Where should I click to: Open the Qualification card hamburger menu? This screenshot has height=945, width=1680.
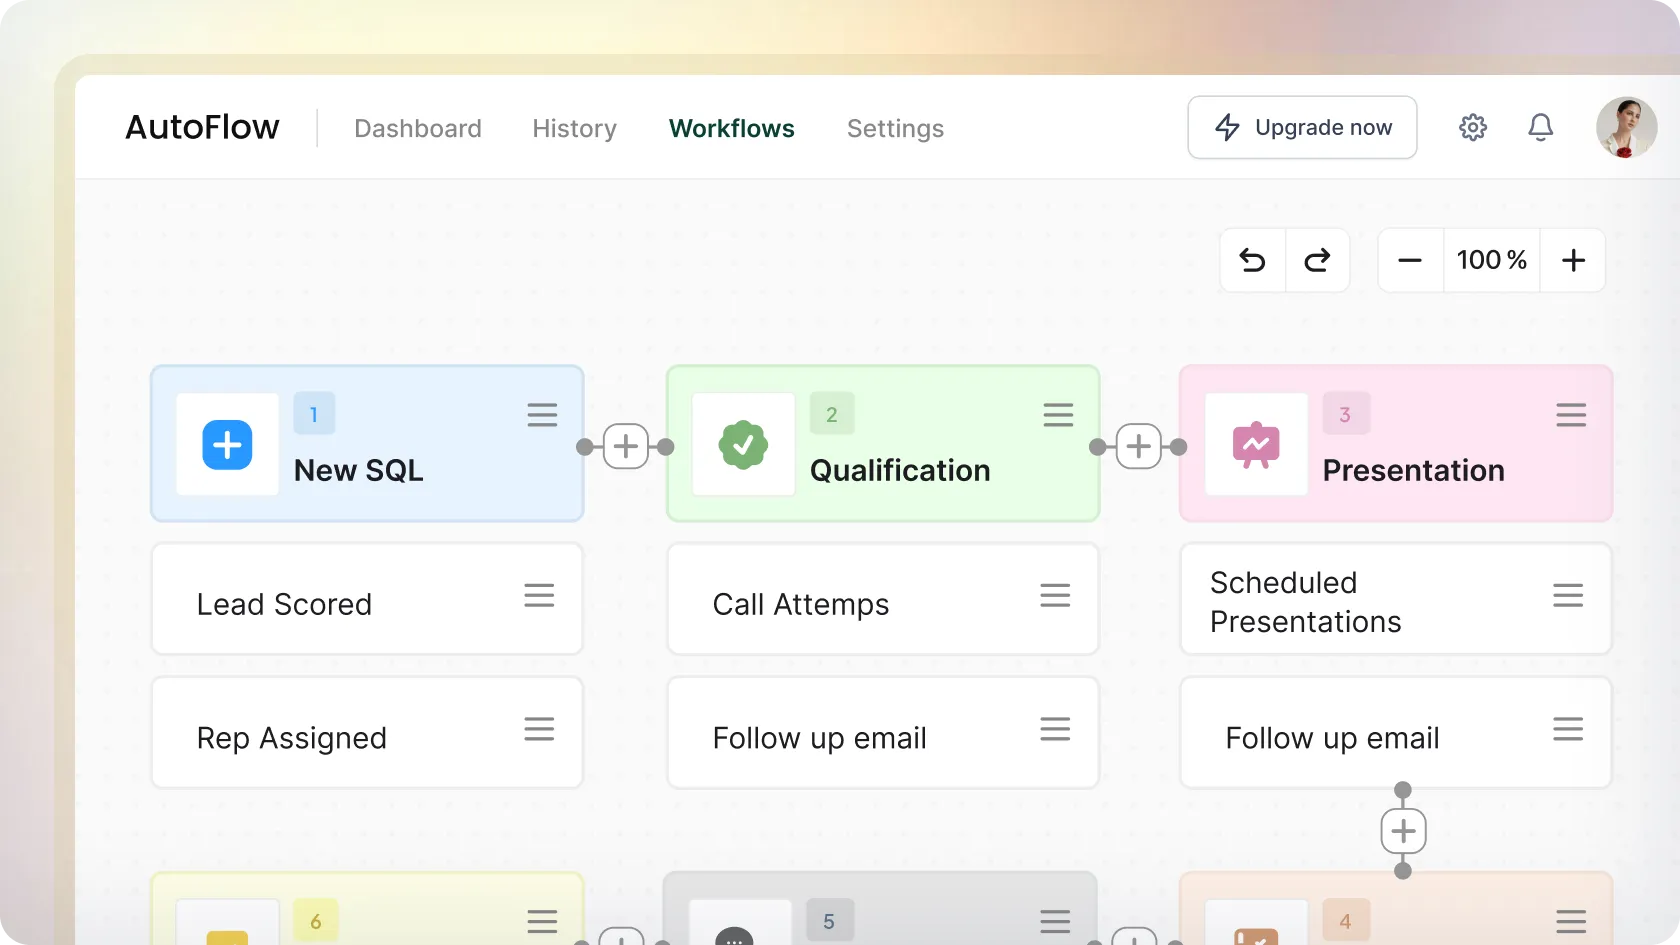1058,415
